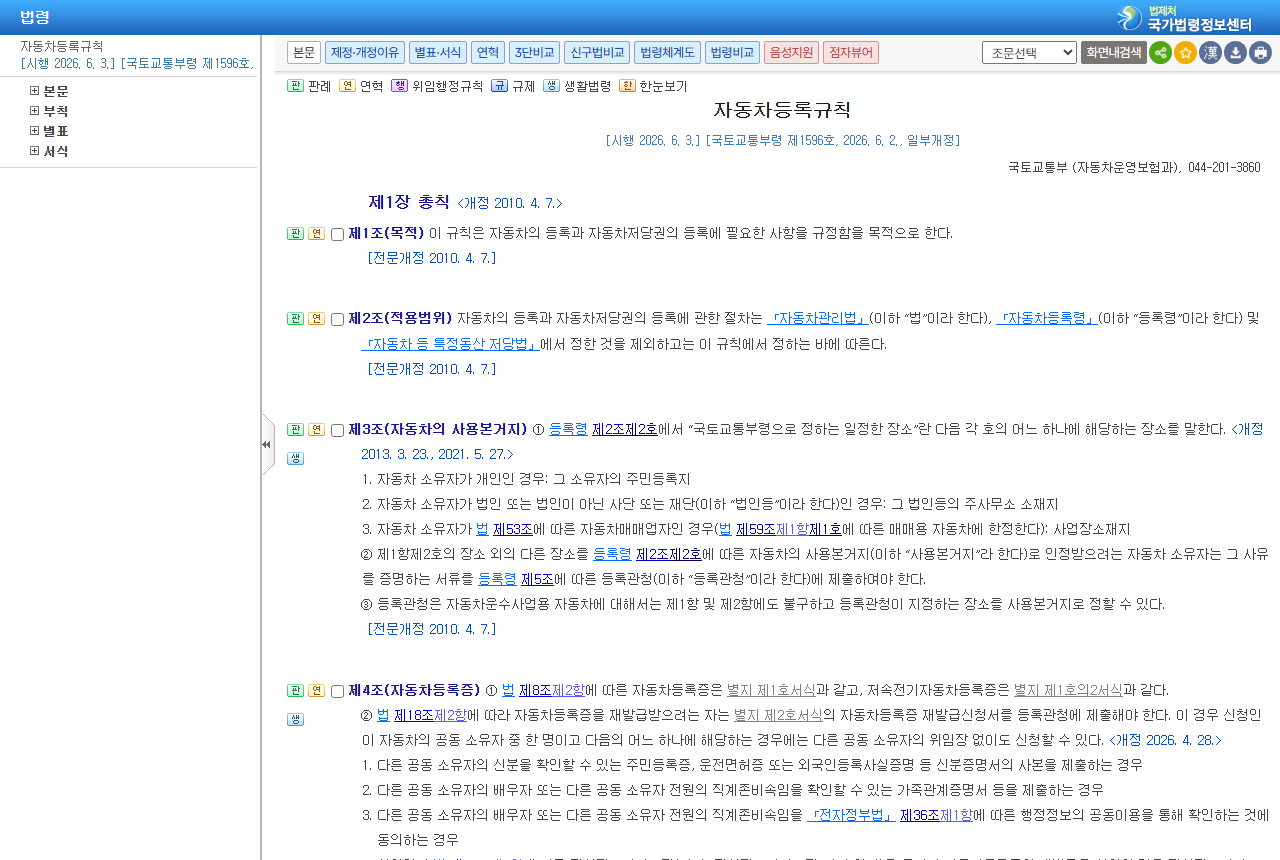Image resolution: width=1280 pixels, height=860 pixels.
Task: Open the 「자동차관리법」 link
Action: point(818,318)
